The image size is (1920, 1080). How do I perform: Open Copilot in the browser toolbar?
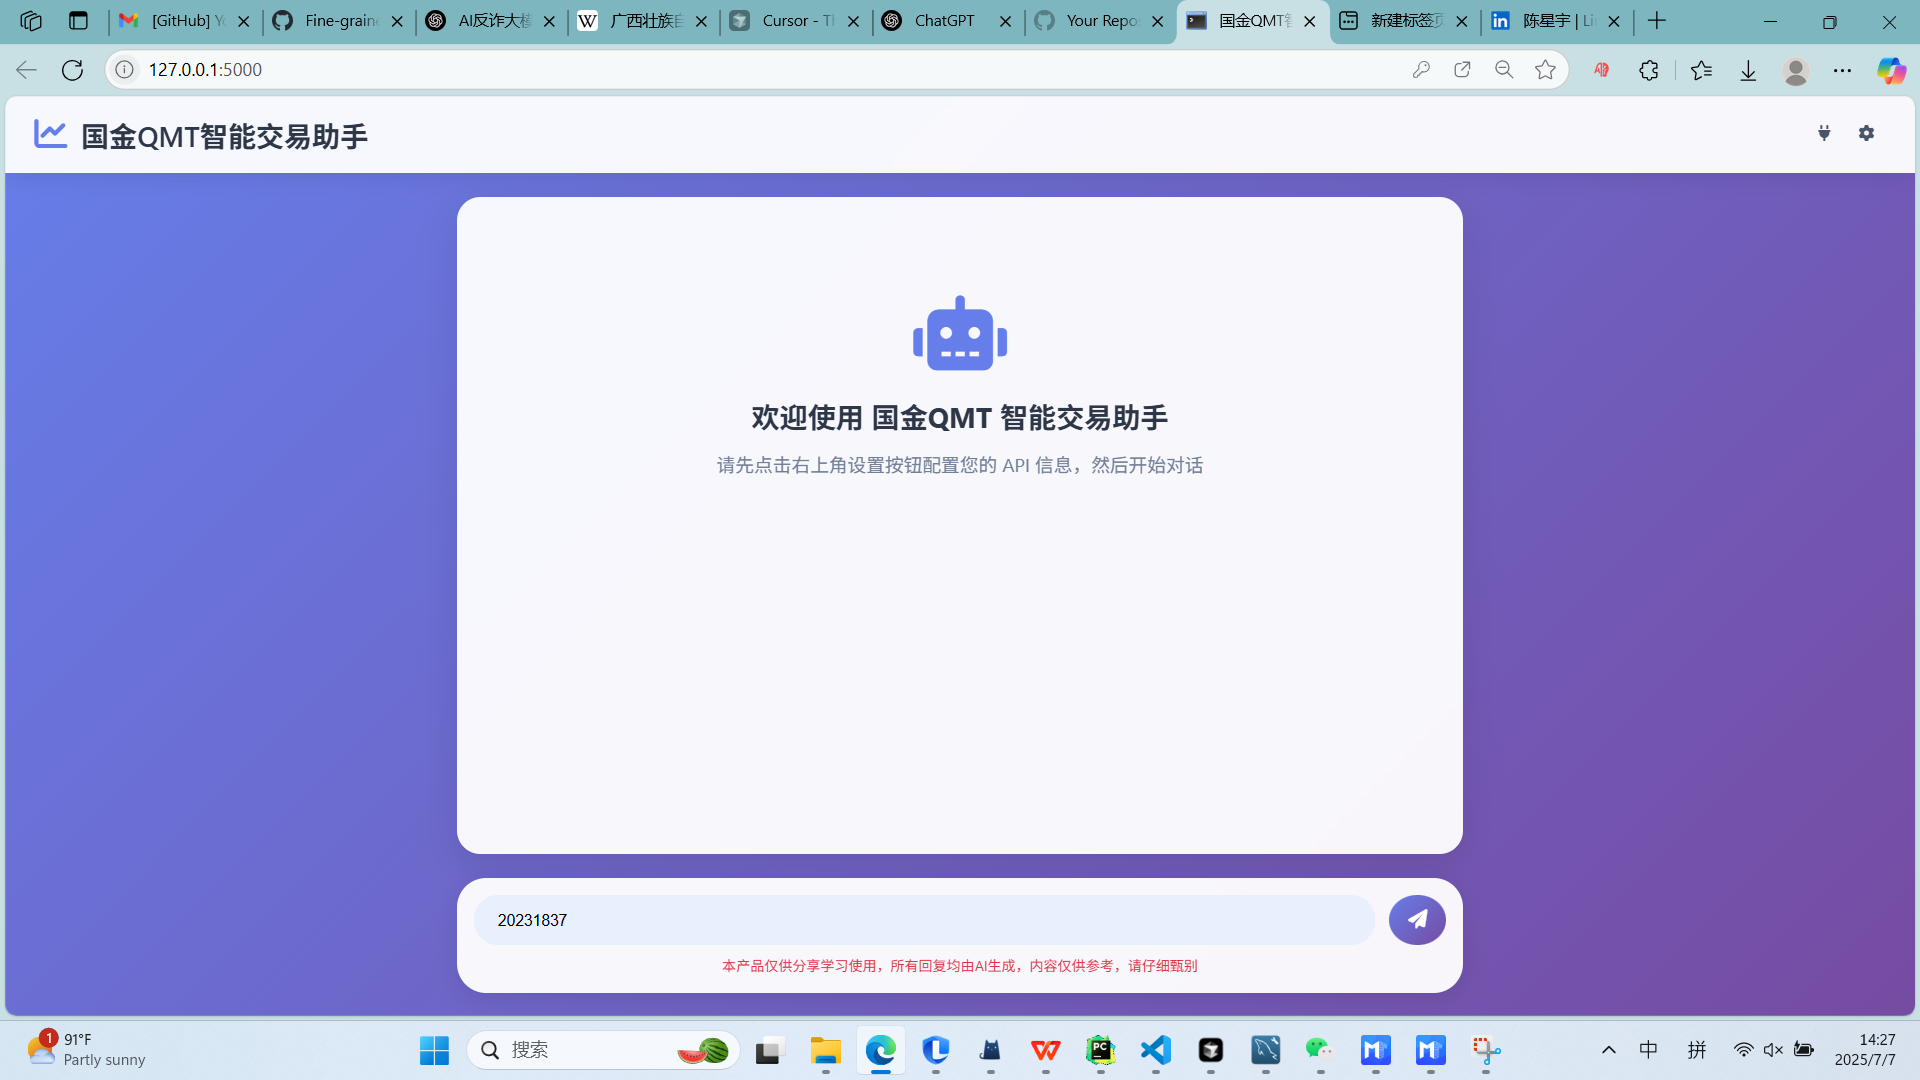click(1891, 70)
